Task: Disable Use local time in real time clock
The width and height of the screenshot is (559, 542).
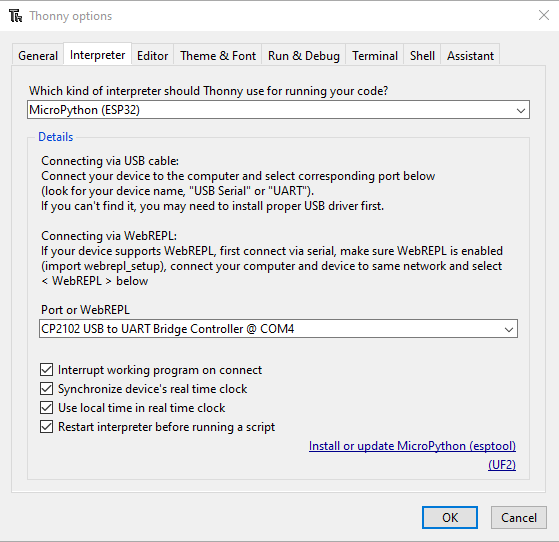Action: pos(46,408)
